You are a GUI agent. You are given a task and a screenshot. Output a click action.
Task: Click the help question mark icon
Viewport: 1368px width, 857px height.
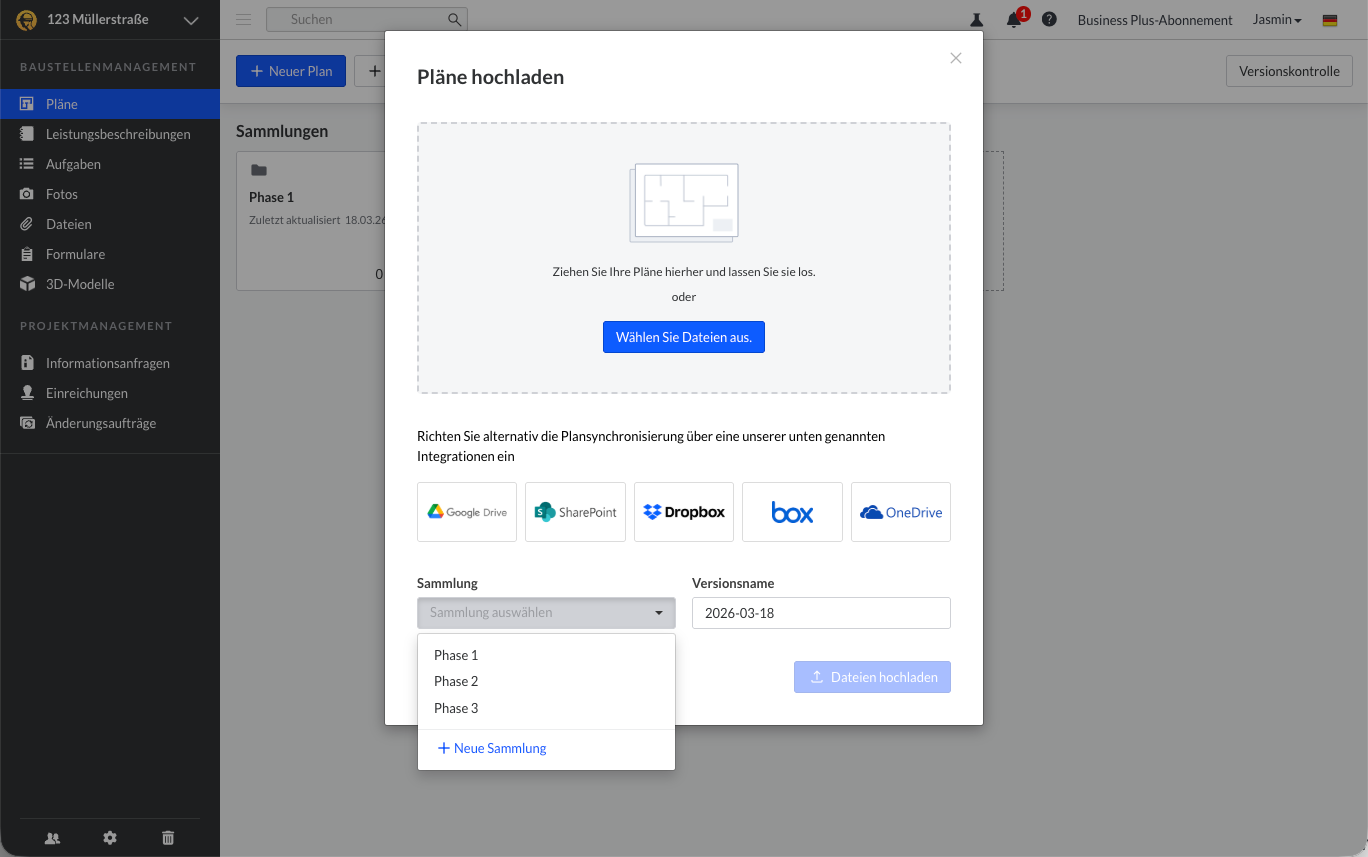[1049, 19]
